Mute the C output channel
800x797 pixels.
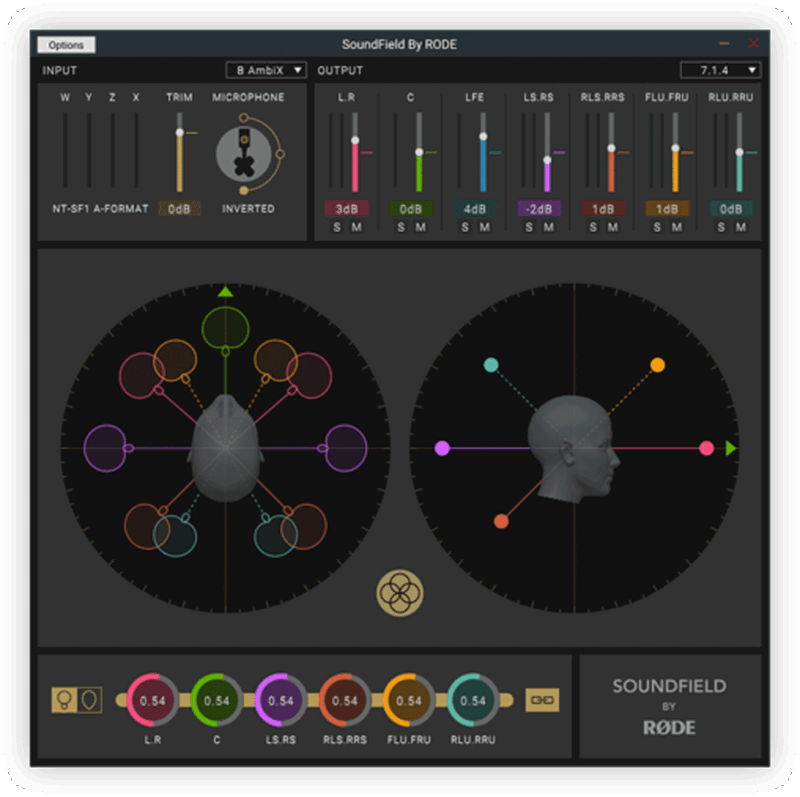pos(420,227)
